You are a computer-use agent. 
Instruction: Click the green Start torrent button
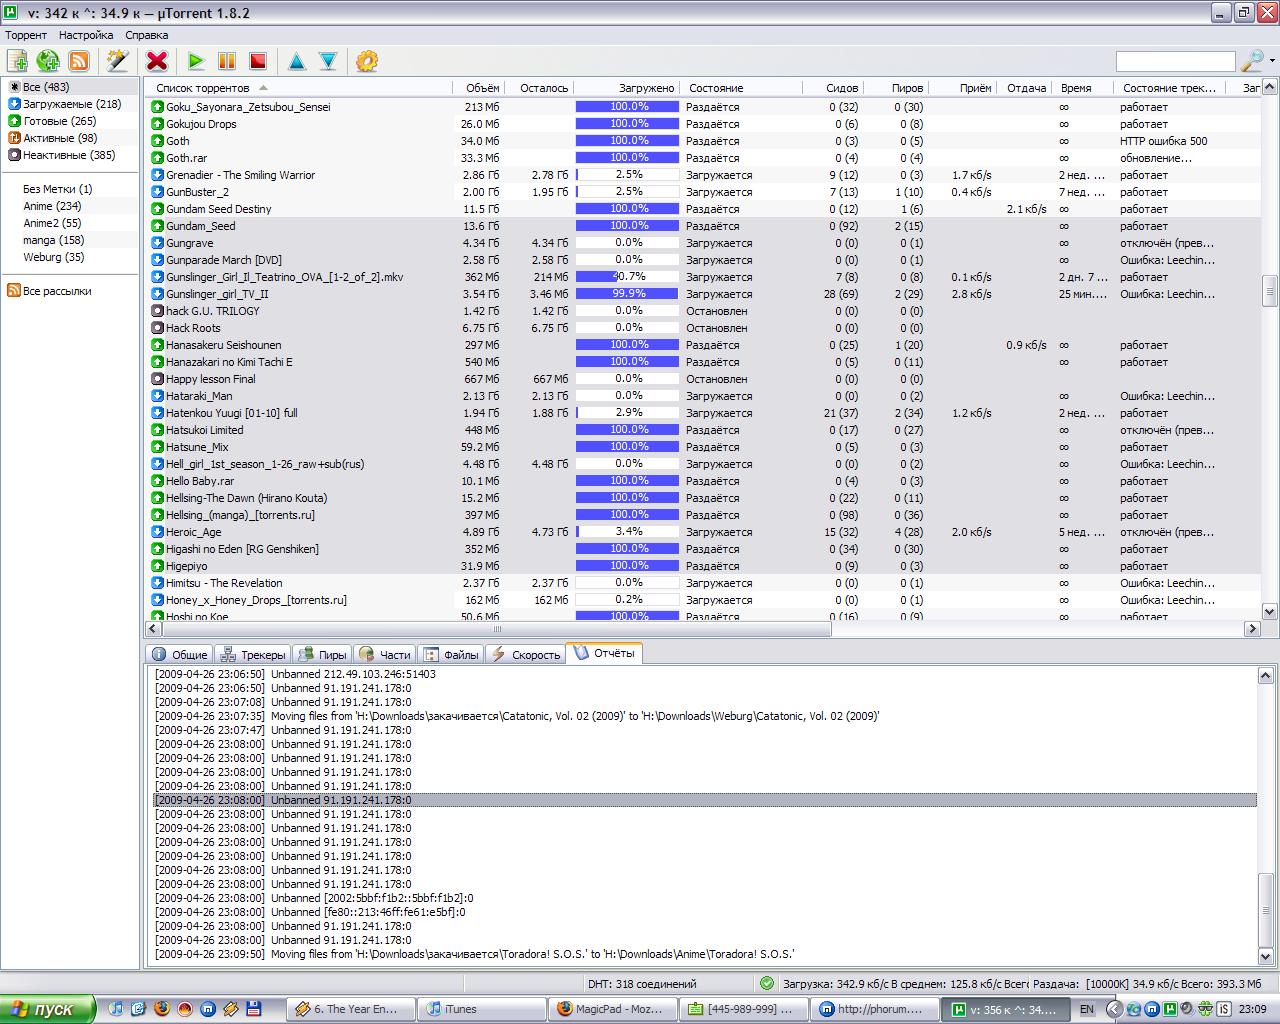pyautogui.click(x=196, y=61)
